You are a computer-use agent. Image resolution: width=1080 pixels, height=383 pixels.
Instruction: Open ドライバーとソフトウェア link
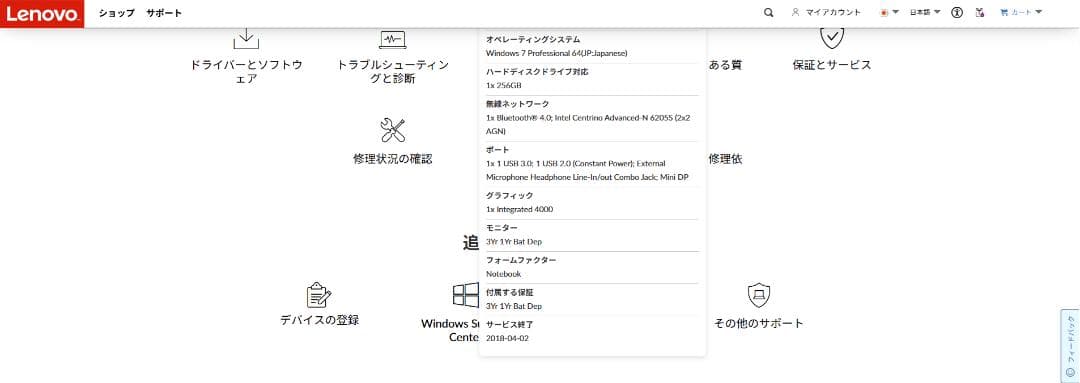coord(246,72)
